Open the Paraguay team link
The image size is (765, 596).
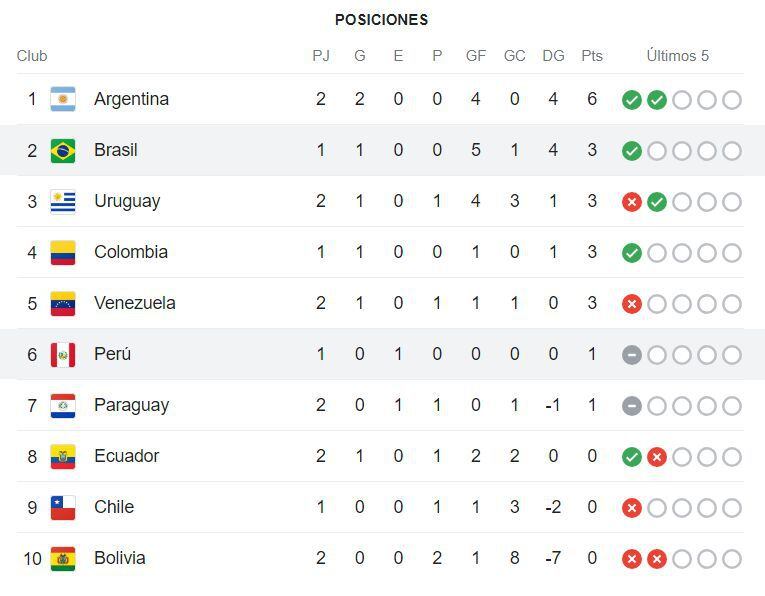point(131,405)
